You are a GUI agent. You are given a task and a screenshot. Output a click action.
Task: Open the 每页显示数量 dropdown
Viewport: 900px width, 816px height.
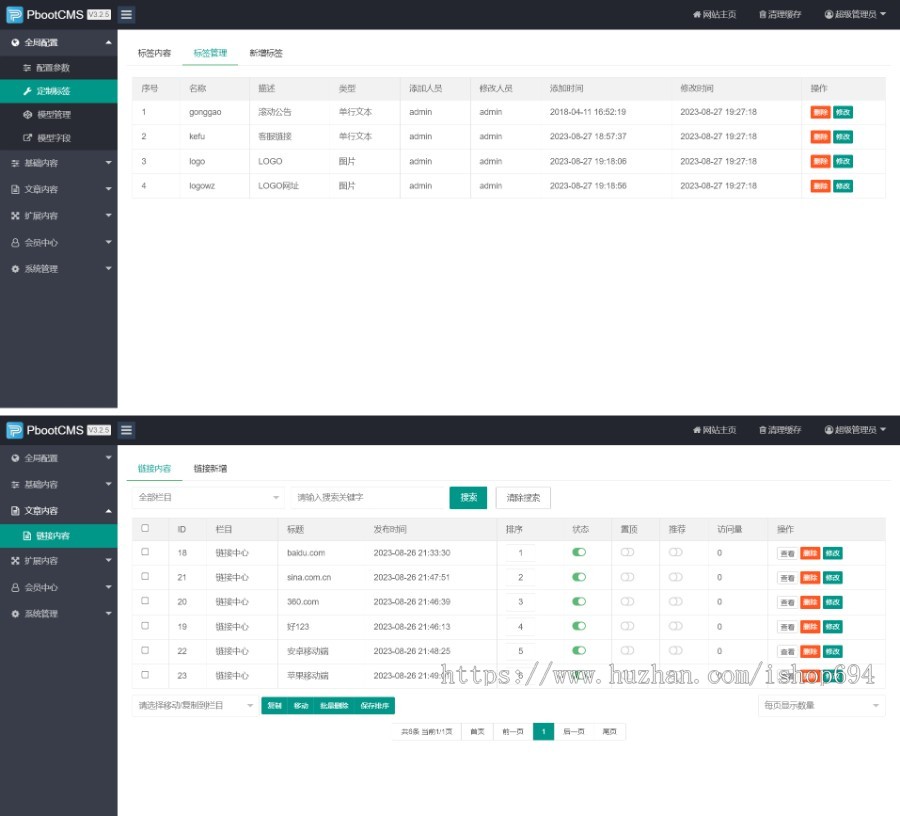[821, 705]
